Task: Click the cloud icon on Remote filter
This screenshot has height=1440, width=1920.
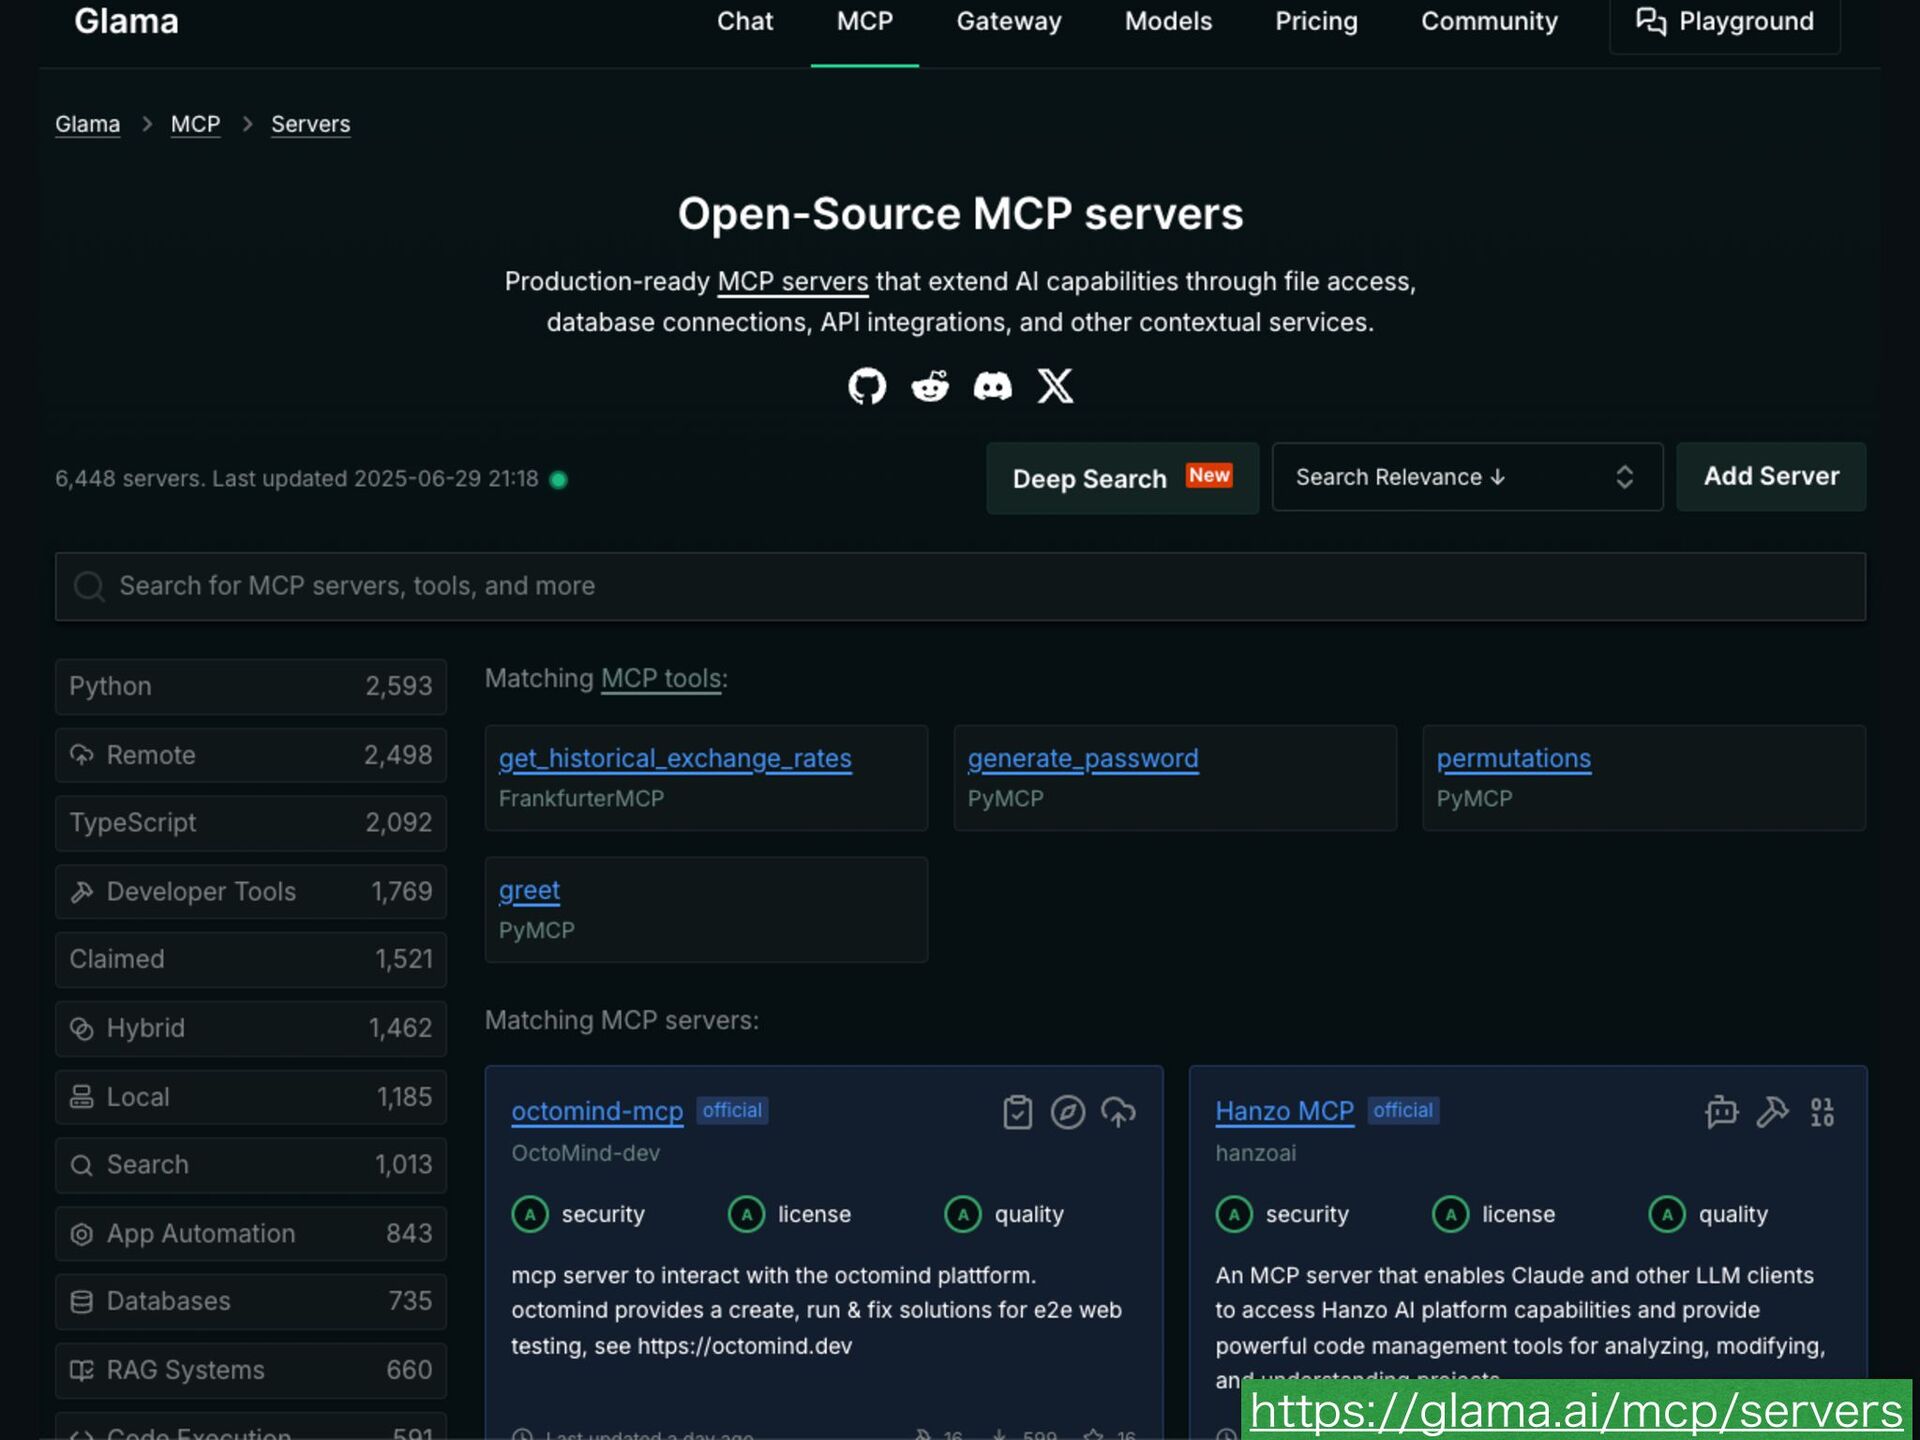Action: pos(82,755)
